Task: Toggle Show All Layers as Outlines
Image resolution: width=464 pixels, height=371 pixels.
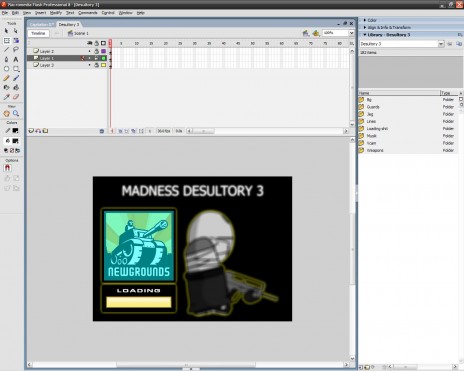Action: point(103,43)
